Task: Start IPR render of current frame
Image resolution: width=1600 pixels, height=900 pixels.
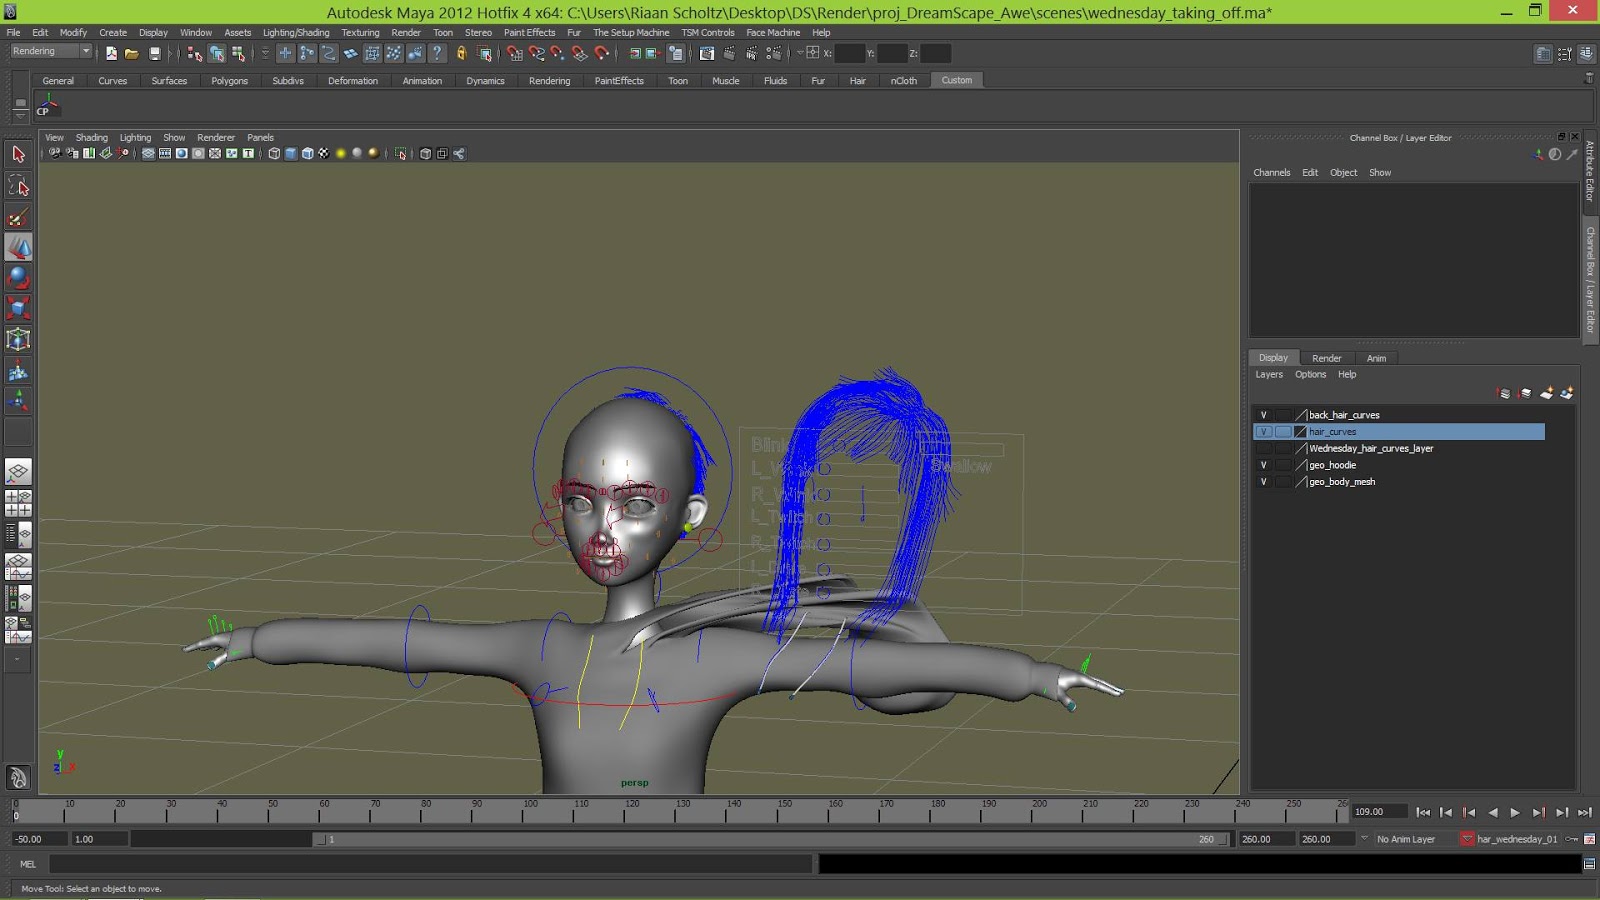Action: tap(751, 53)
